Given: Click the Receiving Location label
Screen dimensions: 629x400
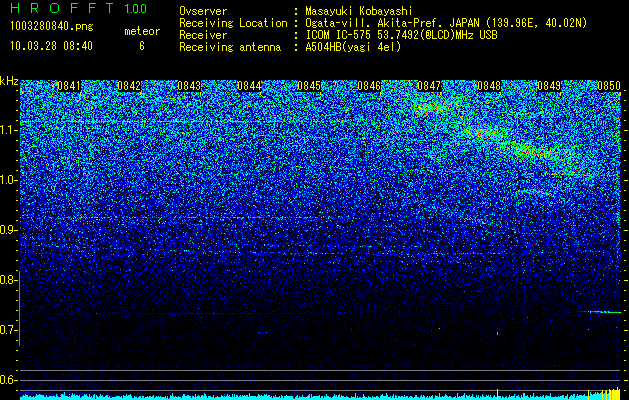Looking at the screenshot, I should 233,23.
